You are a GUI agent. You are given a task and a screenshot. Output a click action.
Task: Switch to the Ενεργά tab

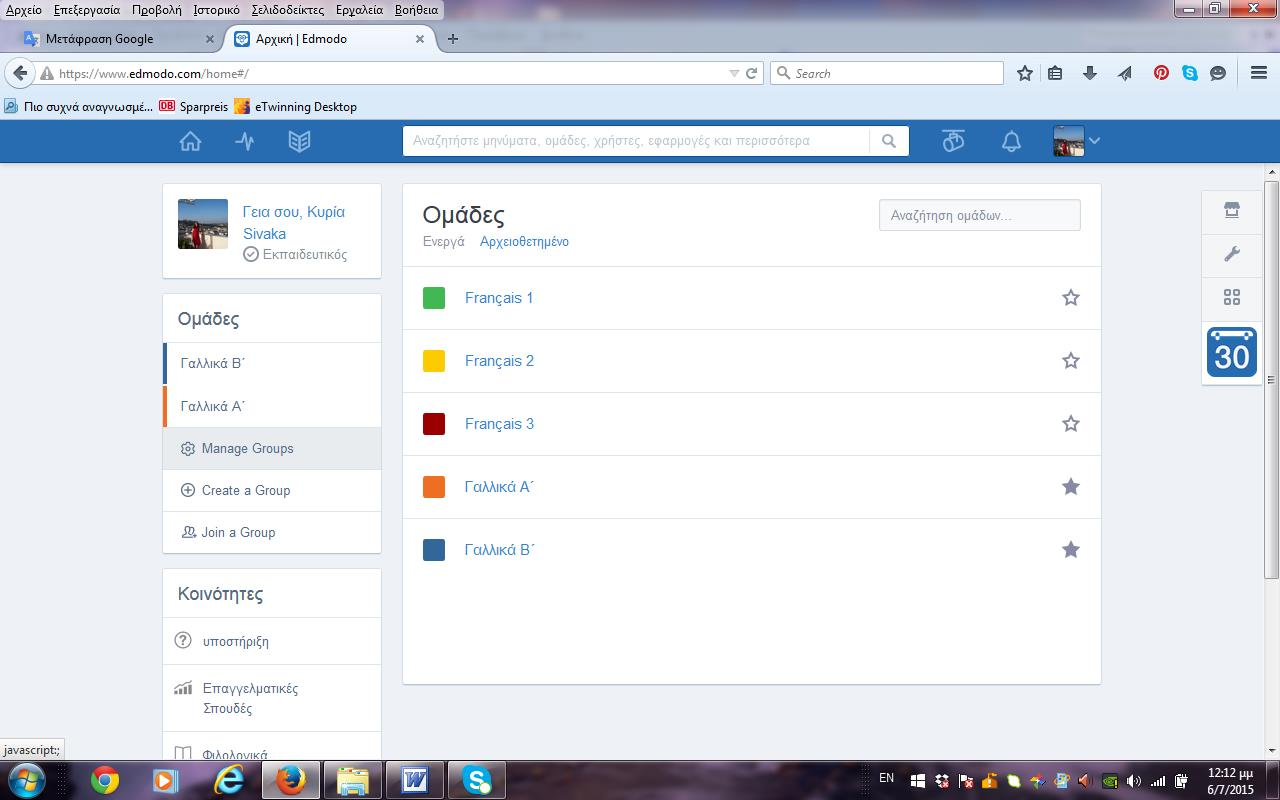(443, 242)
